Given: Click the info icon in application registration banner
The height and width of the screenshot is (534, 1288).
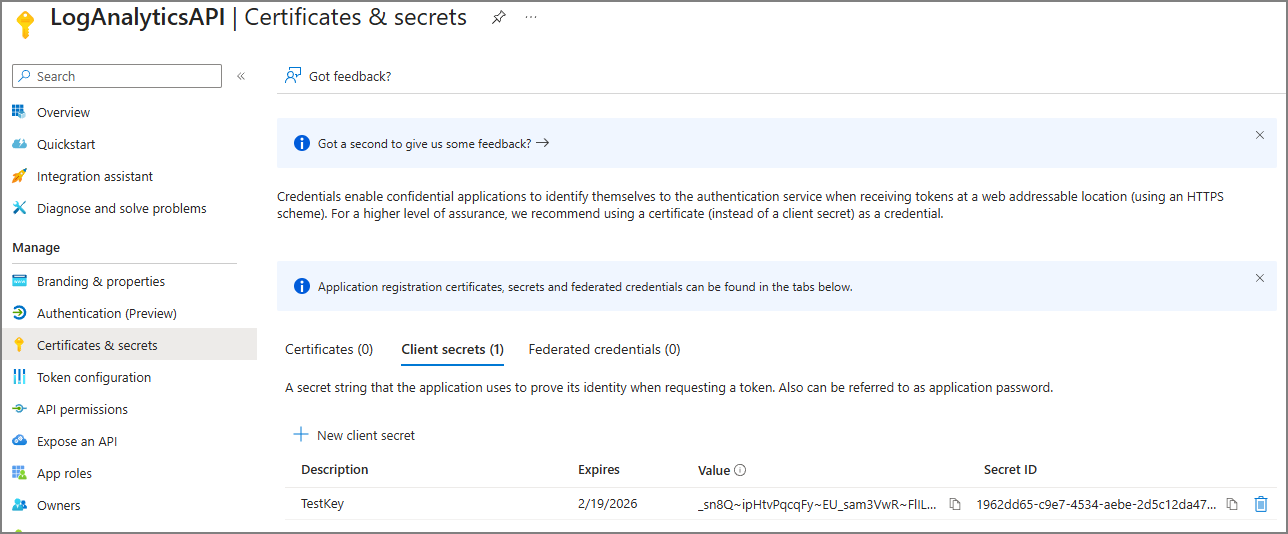Looking at the screenshot, I should [x=302, y=286].
